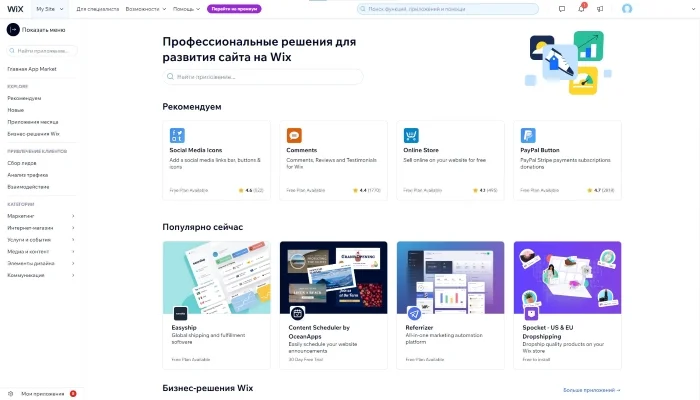Open the Online Store app title
Image resolution: width=700 pixels, height=400 pixels.
(421, 150)
